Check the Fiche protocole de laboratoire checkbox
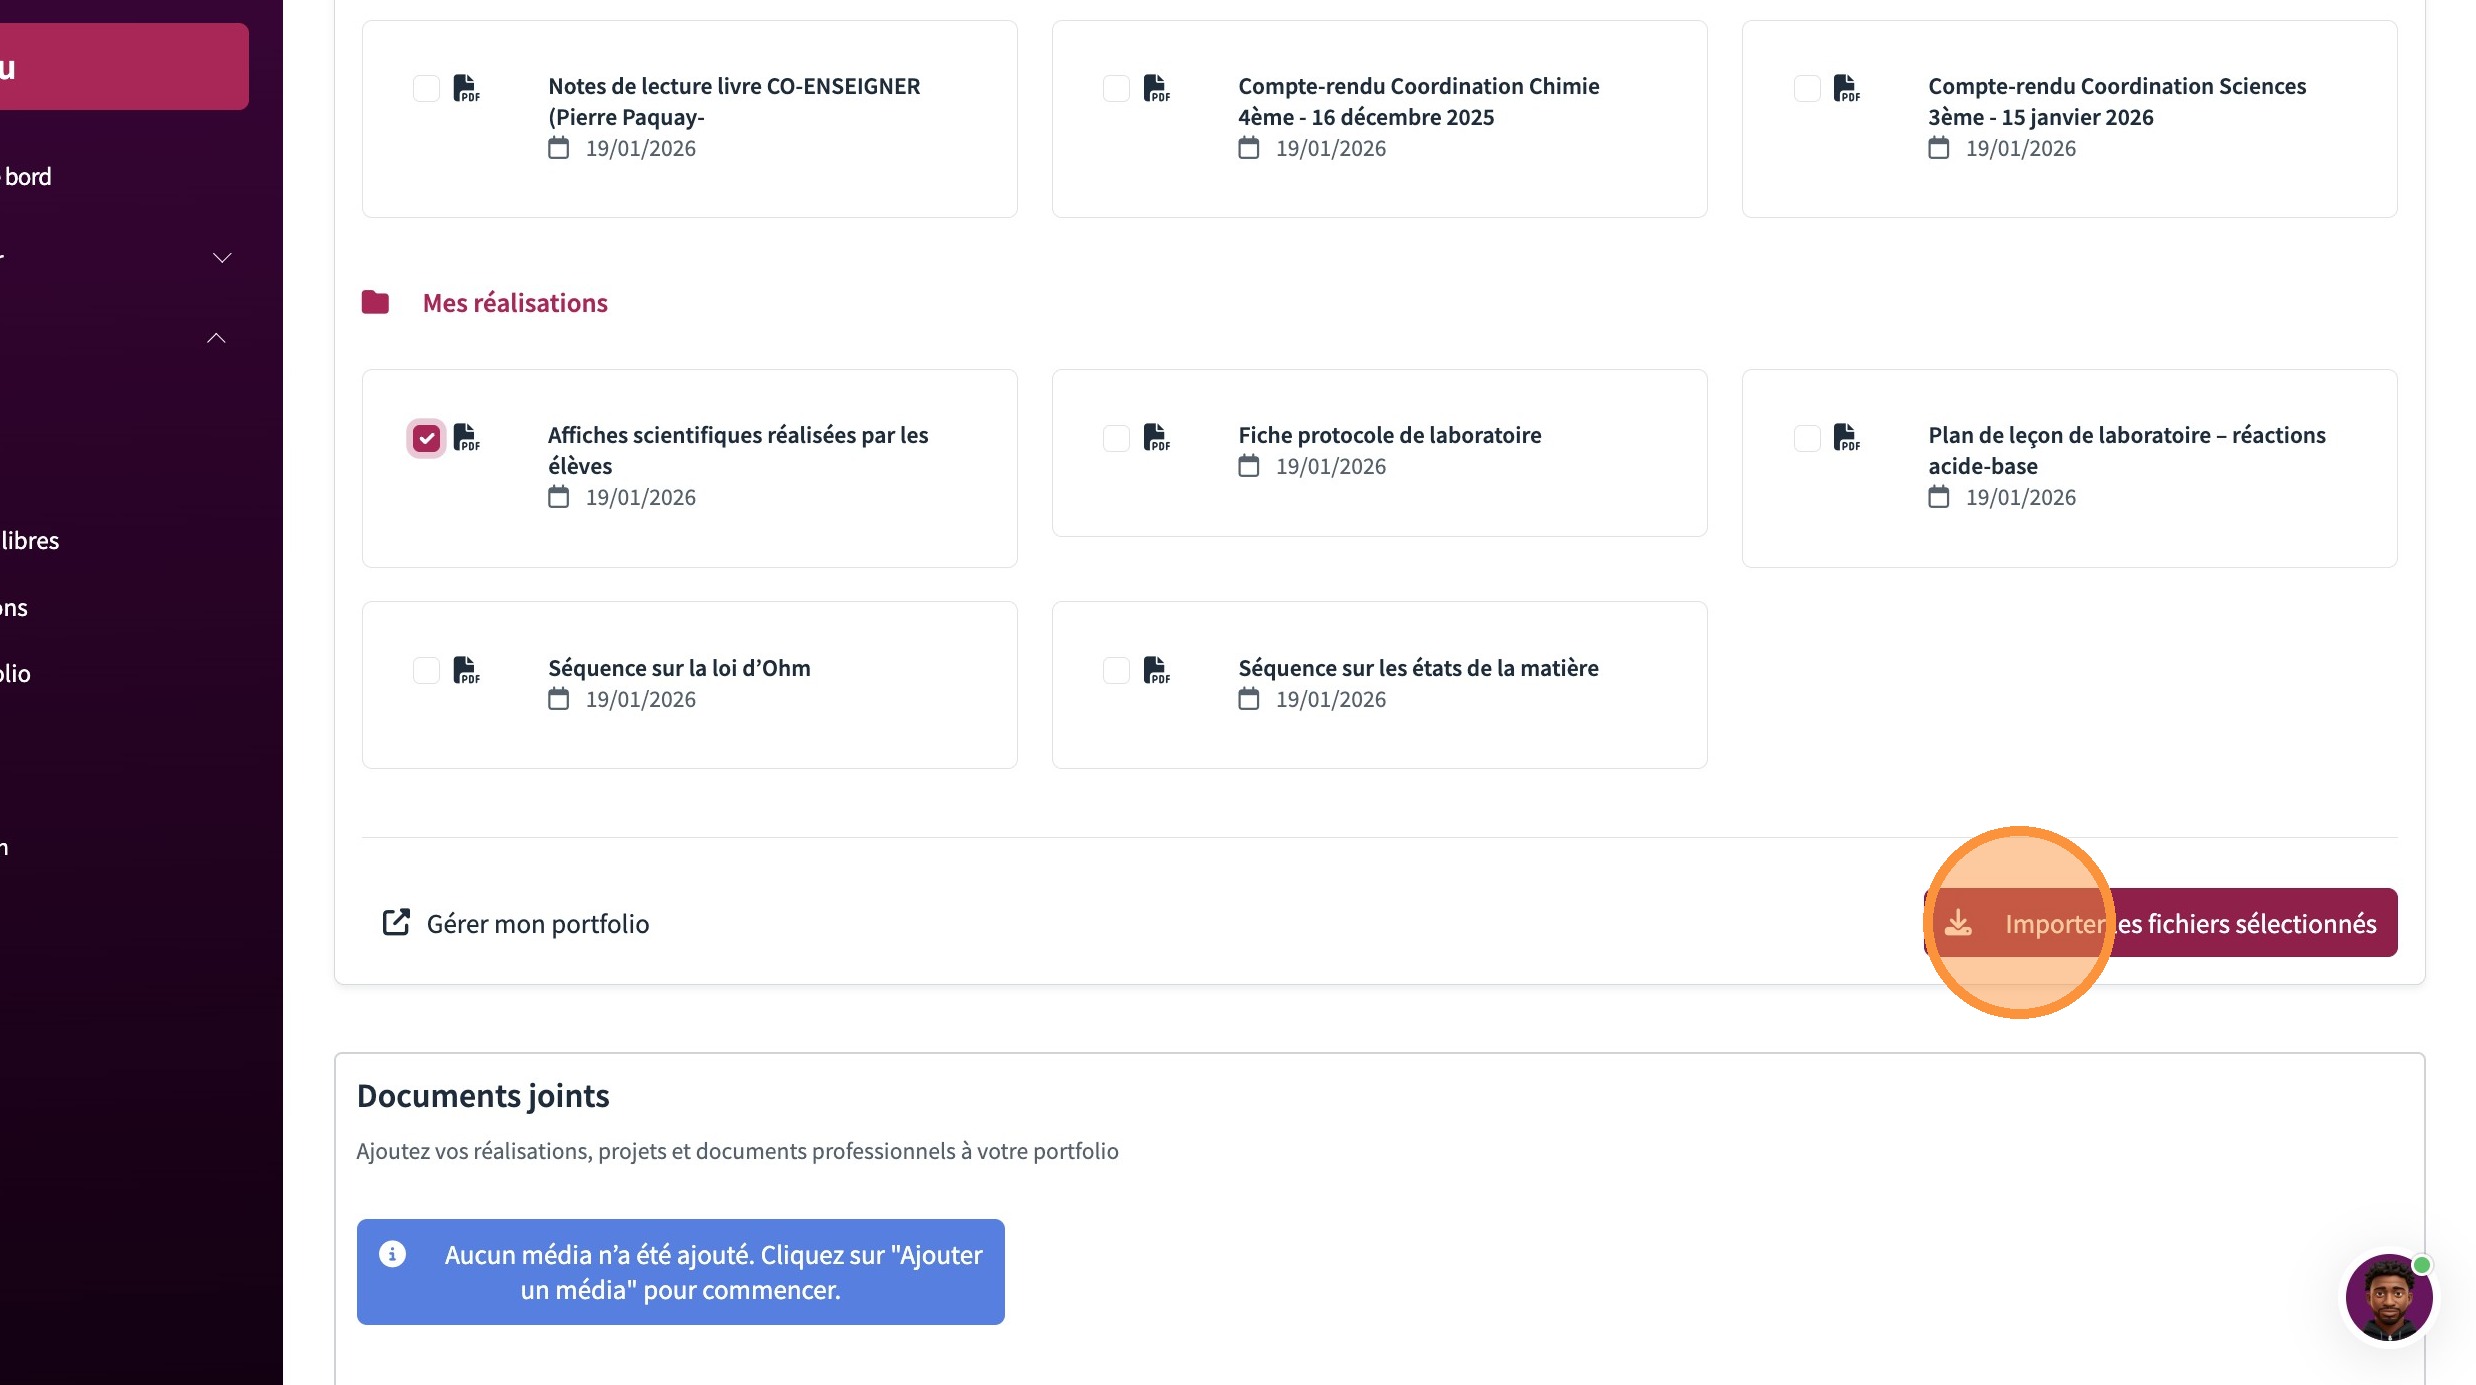The height and width of the screenshot is (1385, 2476). [1116, 438]
